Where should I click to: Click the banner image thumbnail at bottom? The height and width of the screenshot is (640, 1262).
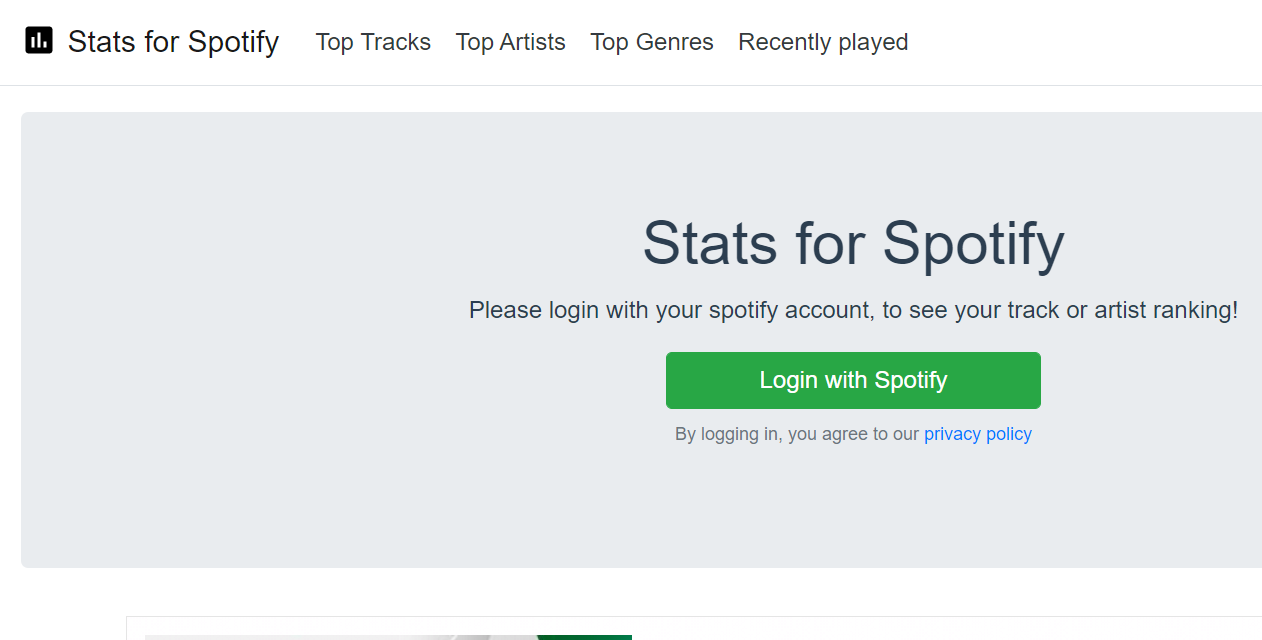pyautogui.click(x=388, y=636)
